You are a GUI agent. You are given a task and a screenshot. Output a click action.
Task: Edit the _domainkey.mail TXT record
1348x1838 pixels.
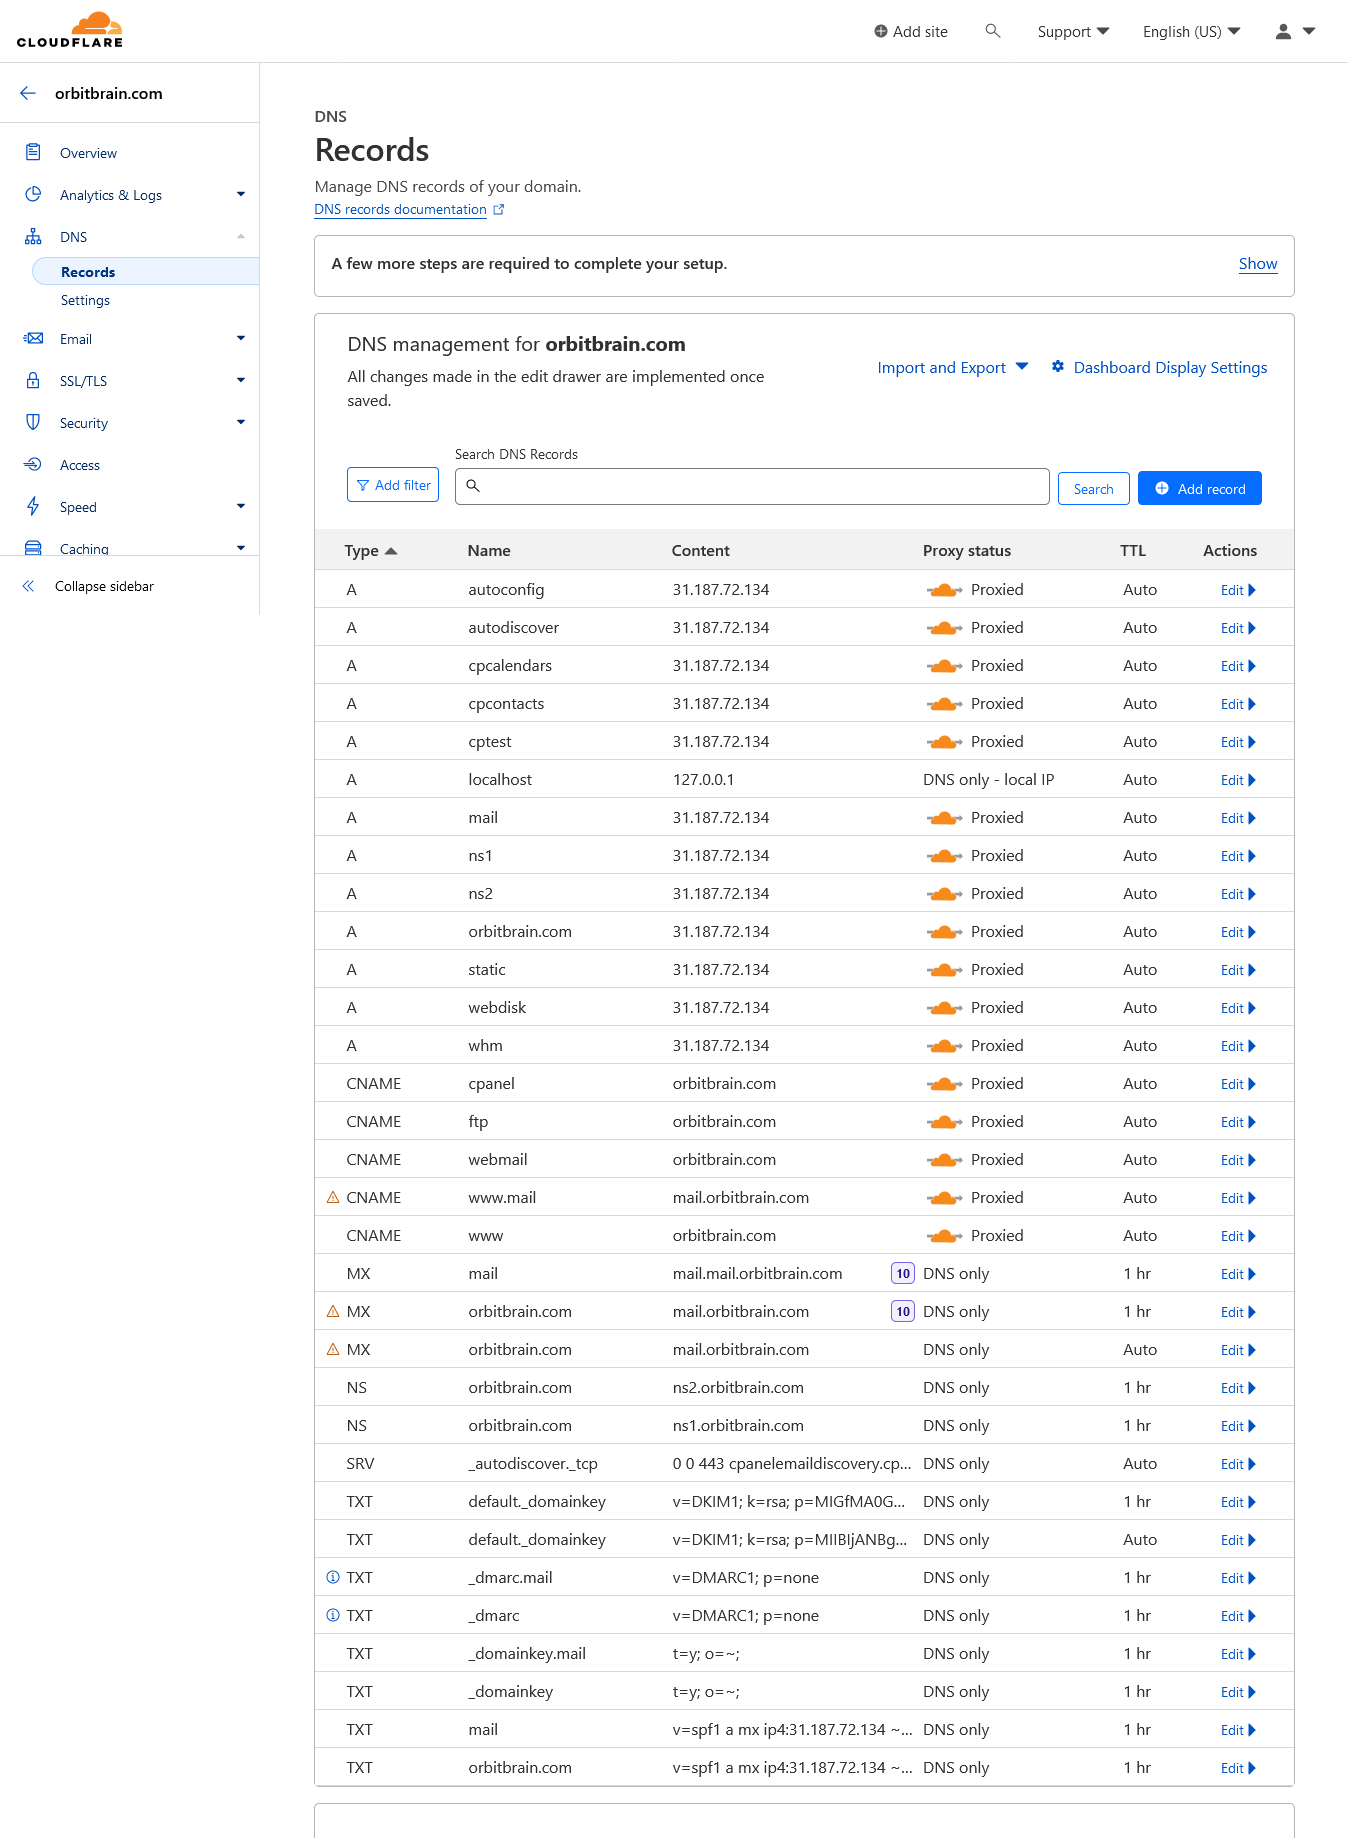1238,1654
